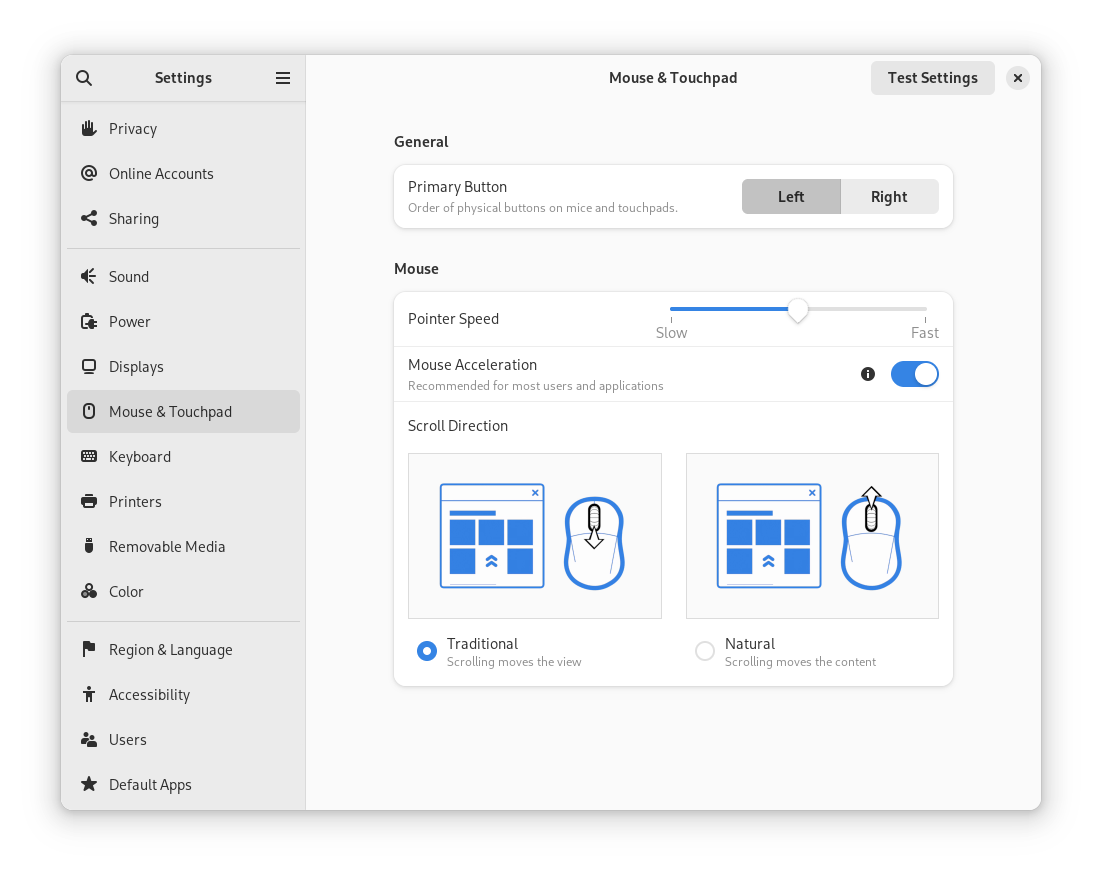Image resolution: width=1102 pixels, height=877 pixels.
Task: Select the Traditional scroll direction option
Action: tap(426, 650)
